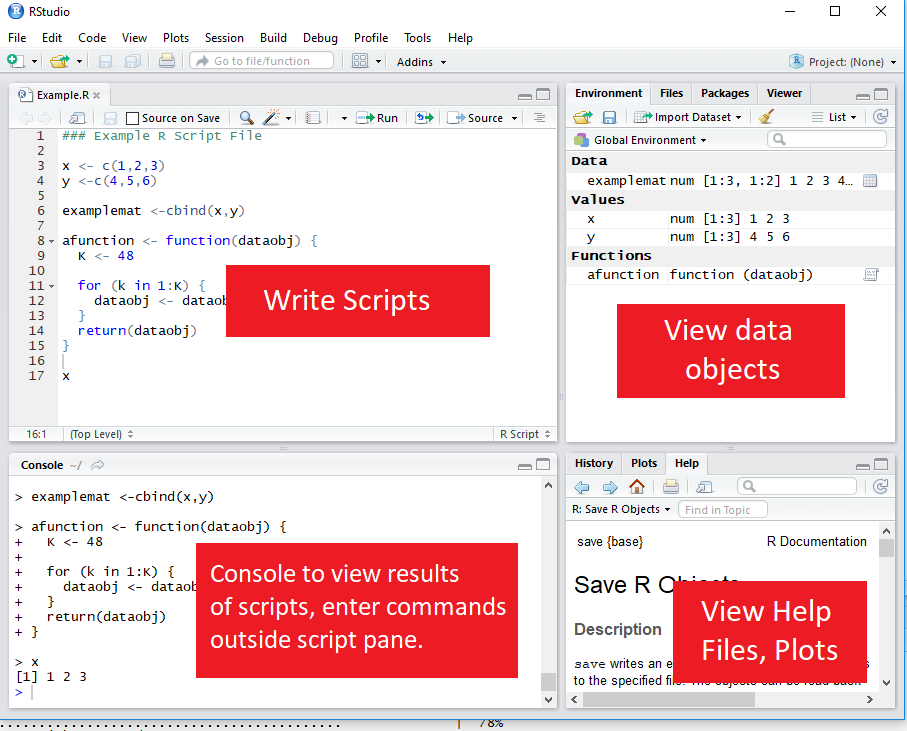Click the Console vertical scrollbar down arrow
Screen dimensions: 907x731
[x=548, y=700]
